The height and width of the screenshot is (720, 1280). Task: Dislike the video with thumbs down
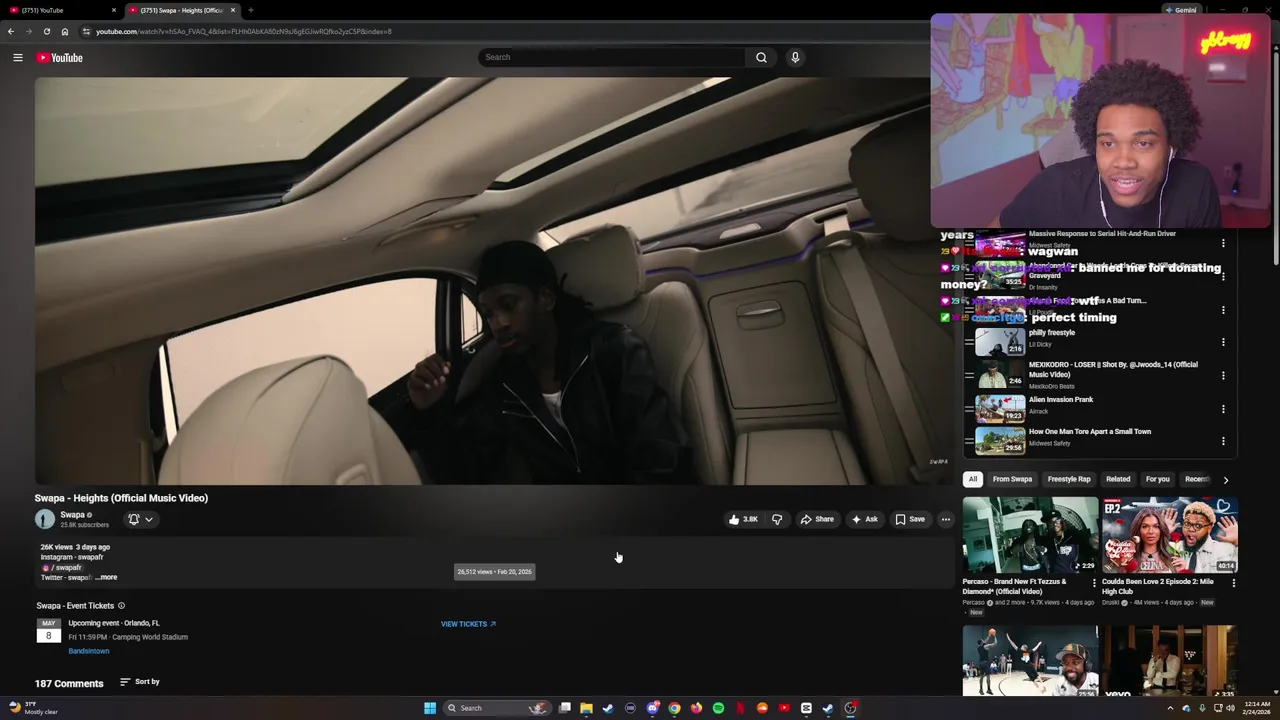777,519
